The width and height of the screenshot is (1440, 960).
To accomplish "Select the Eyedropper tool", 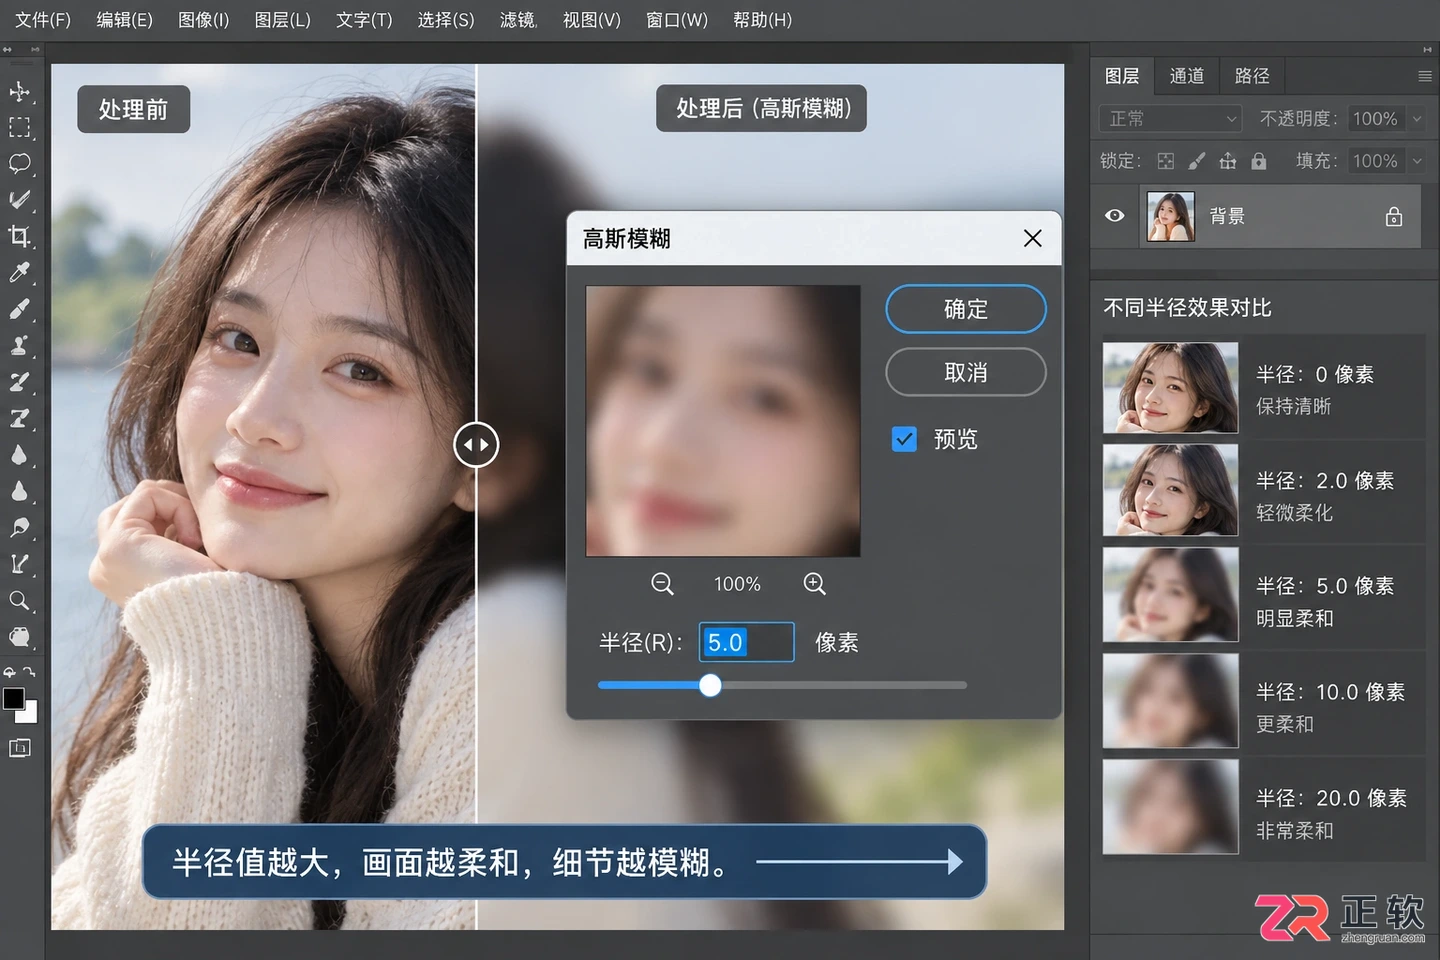I will [19, 273].
